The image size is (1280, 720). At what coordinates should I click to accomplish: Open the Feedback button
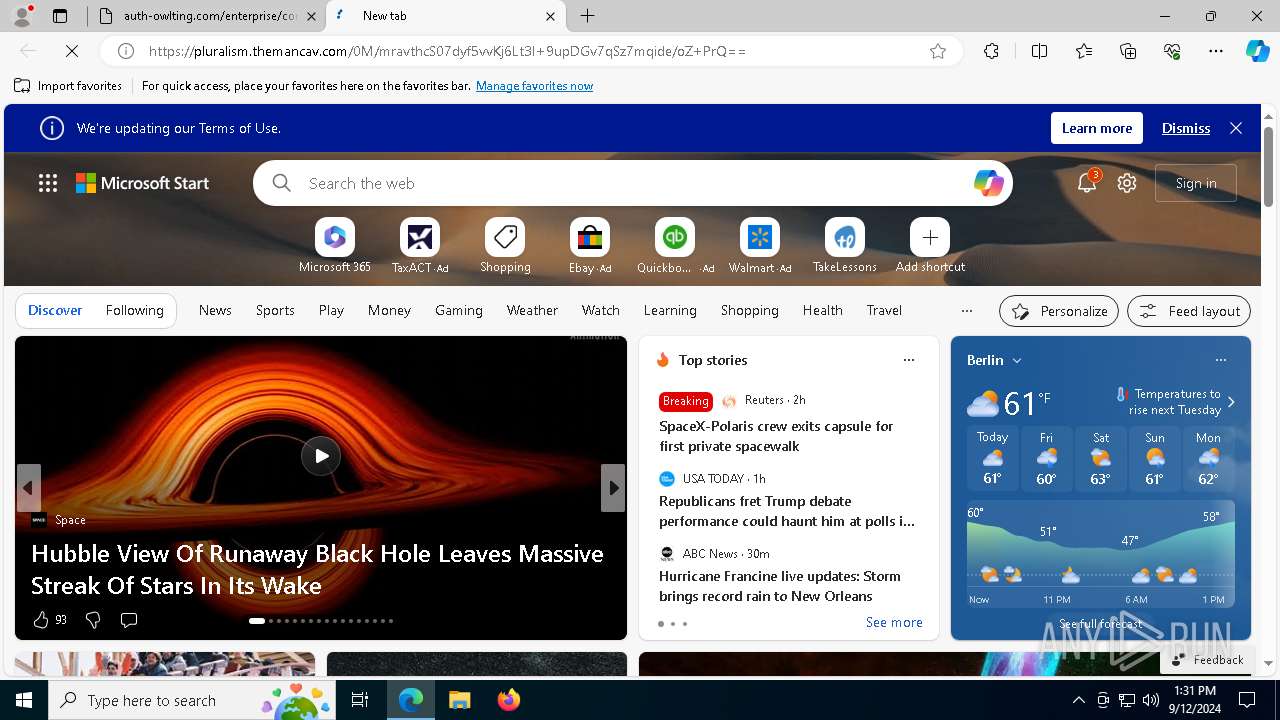(1207, 659)
